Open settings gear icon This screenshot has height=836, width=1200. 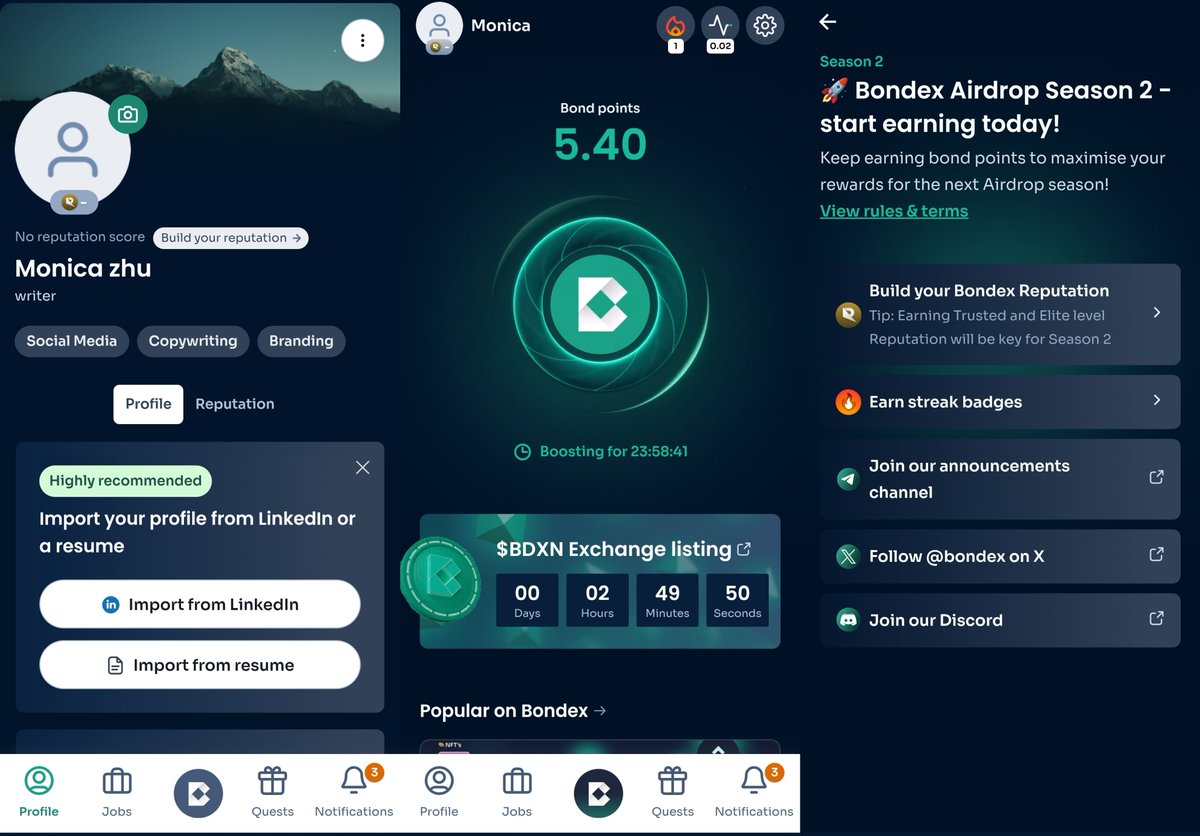tap(765, 25)
